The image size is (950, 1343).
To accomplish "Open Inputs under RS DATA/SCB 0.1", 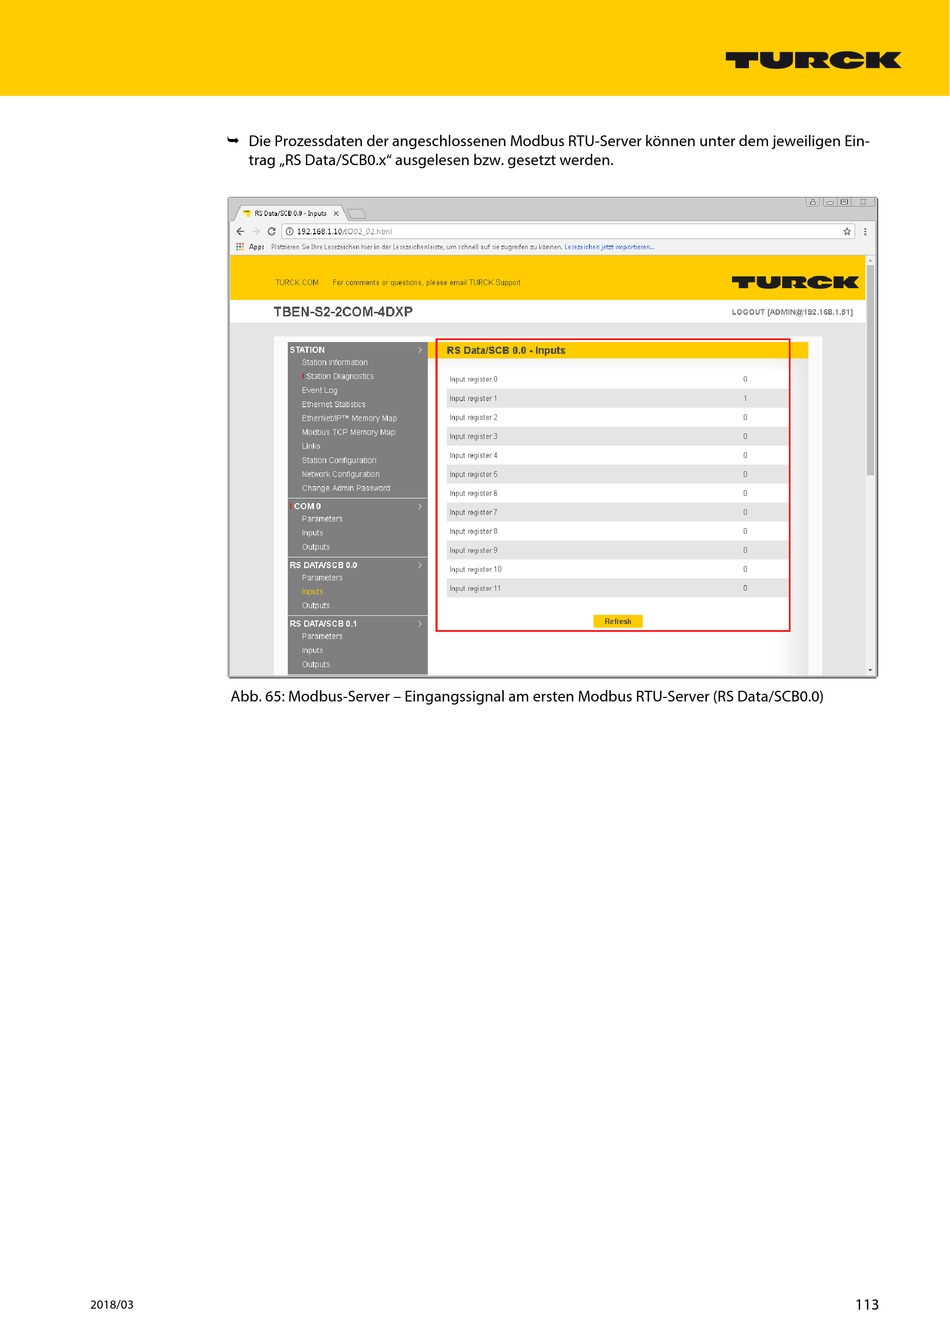I will point(313,651).
